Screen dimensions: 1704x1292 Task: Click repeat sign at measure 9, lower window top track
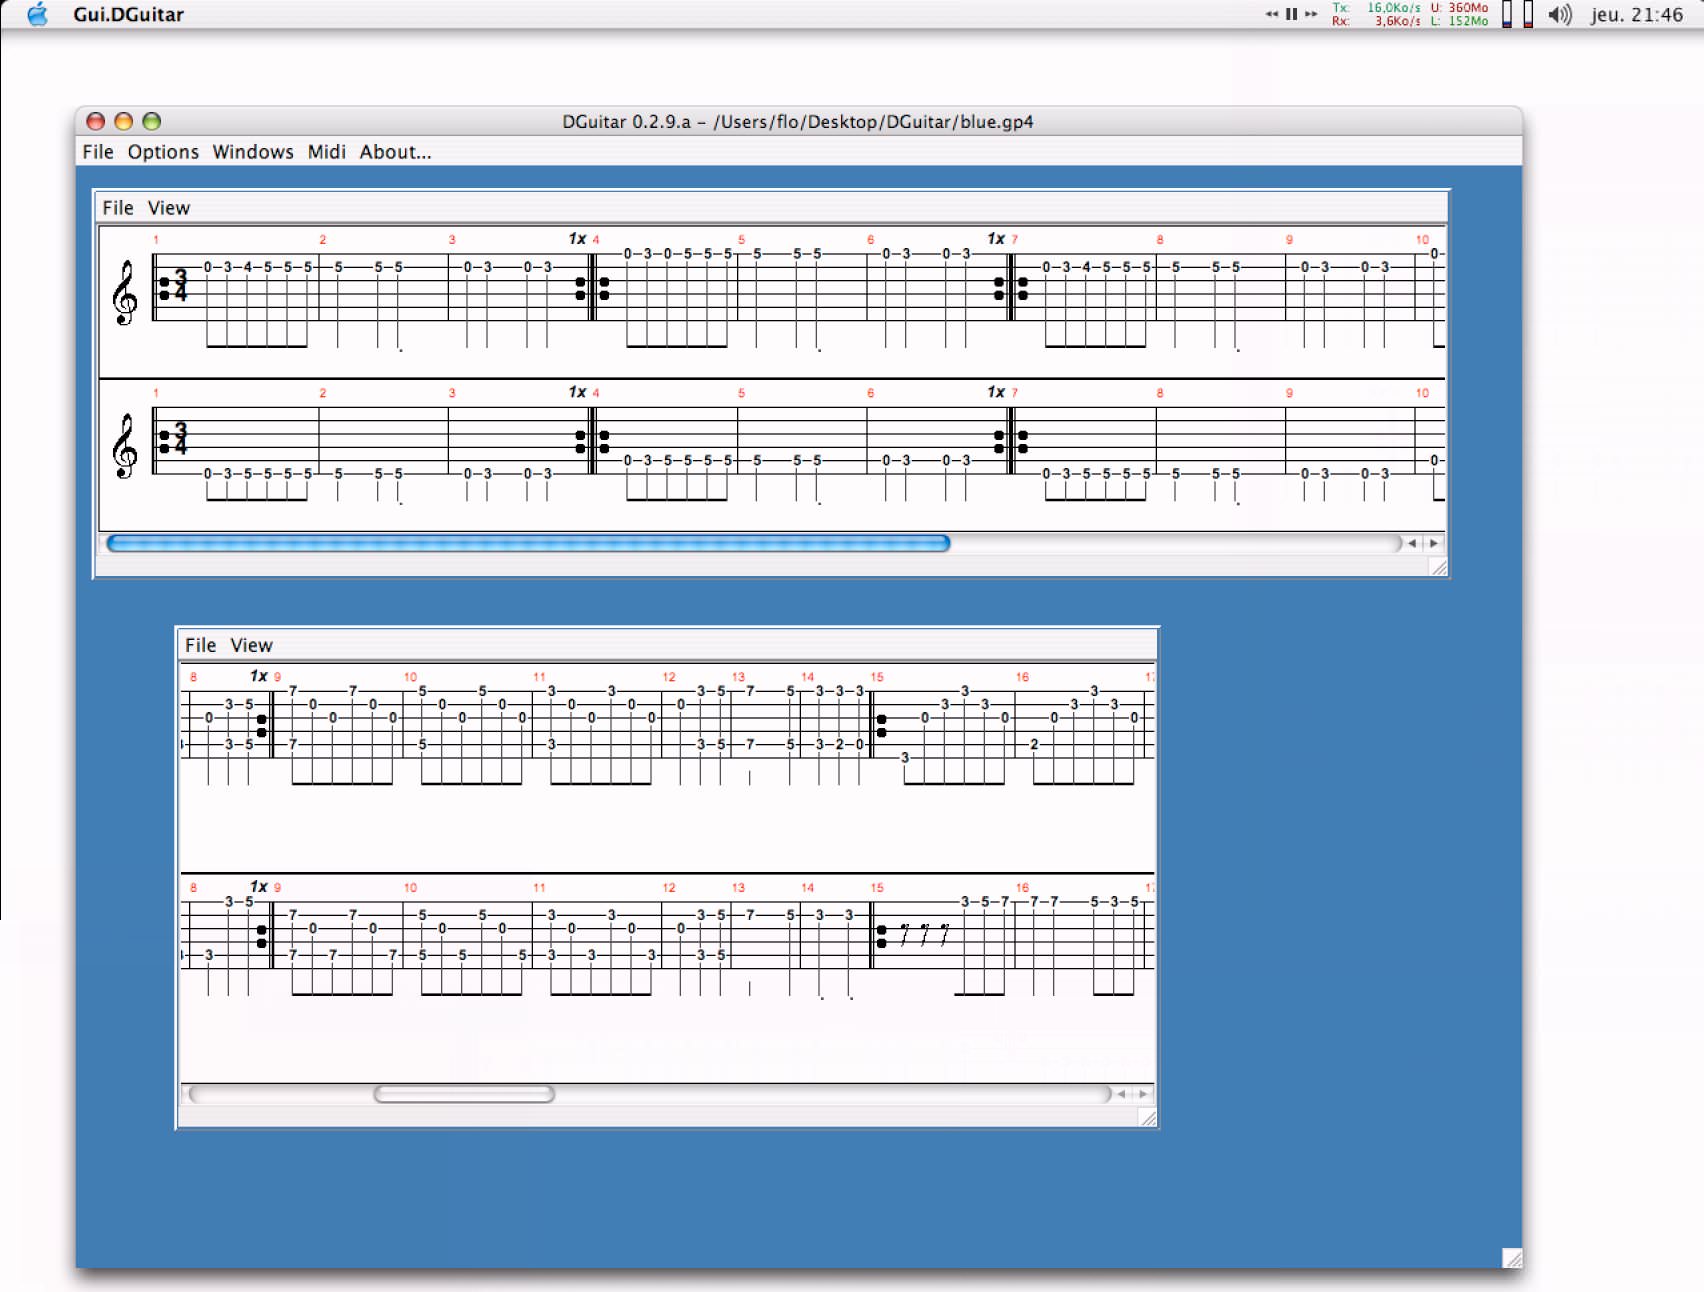point(266,725)
